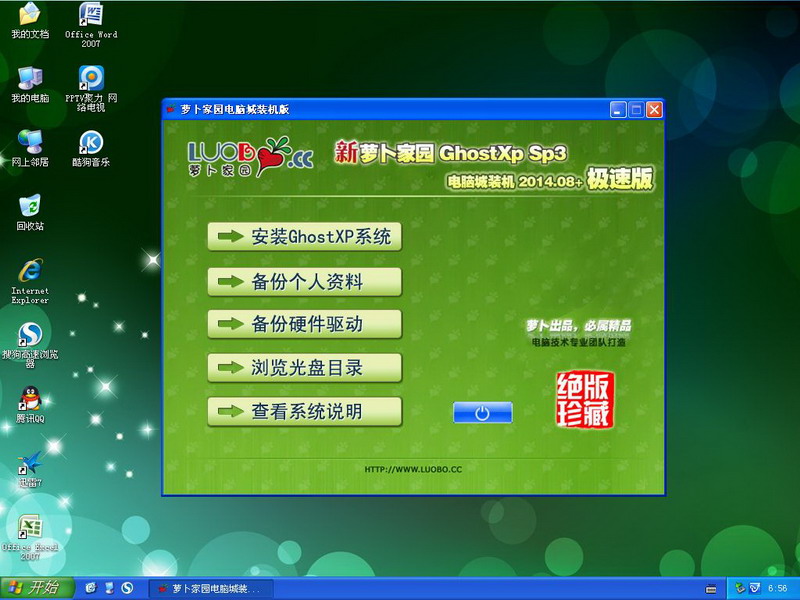The height and width of the screenshot is (600, 800).
Task: Click the shield tray icon
Action: (755, 588)
